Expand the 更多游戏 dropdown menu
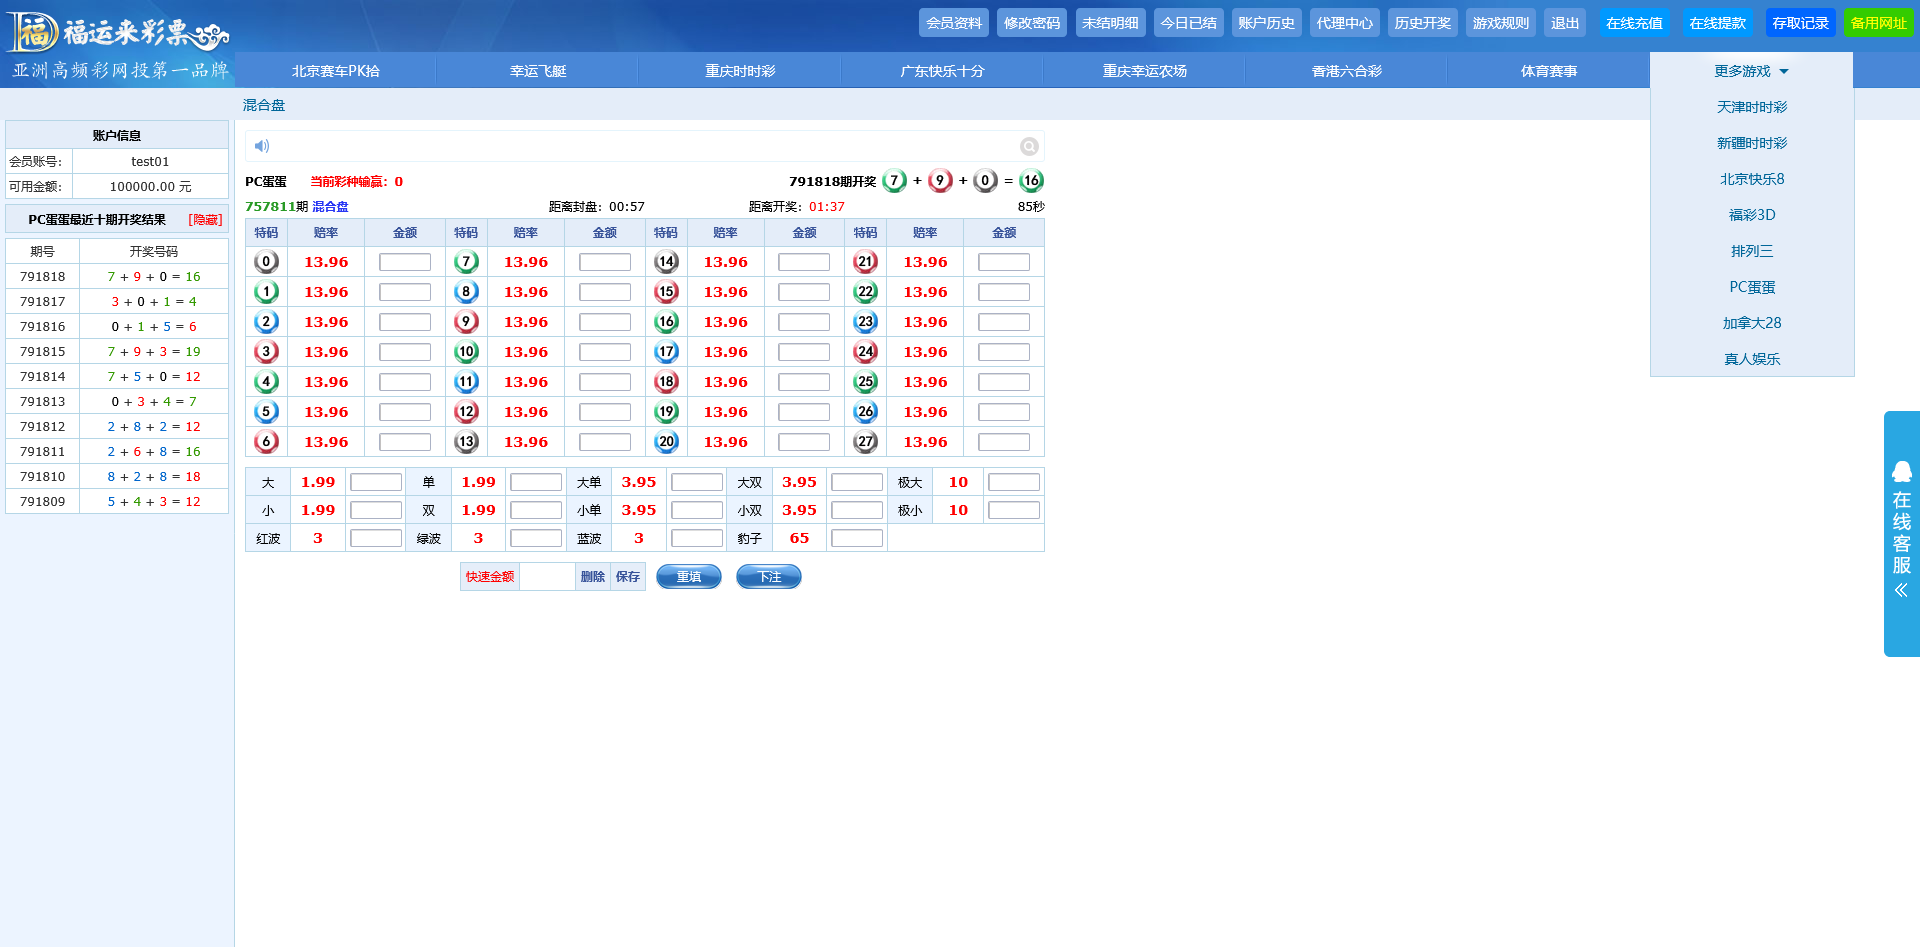 click(1750, 71)
